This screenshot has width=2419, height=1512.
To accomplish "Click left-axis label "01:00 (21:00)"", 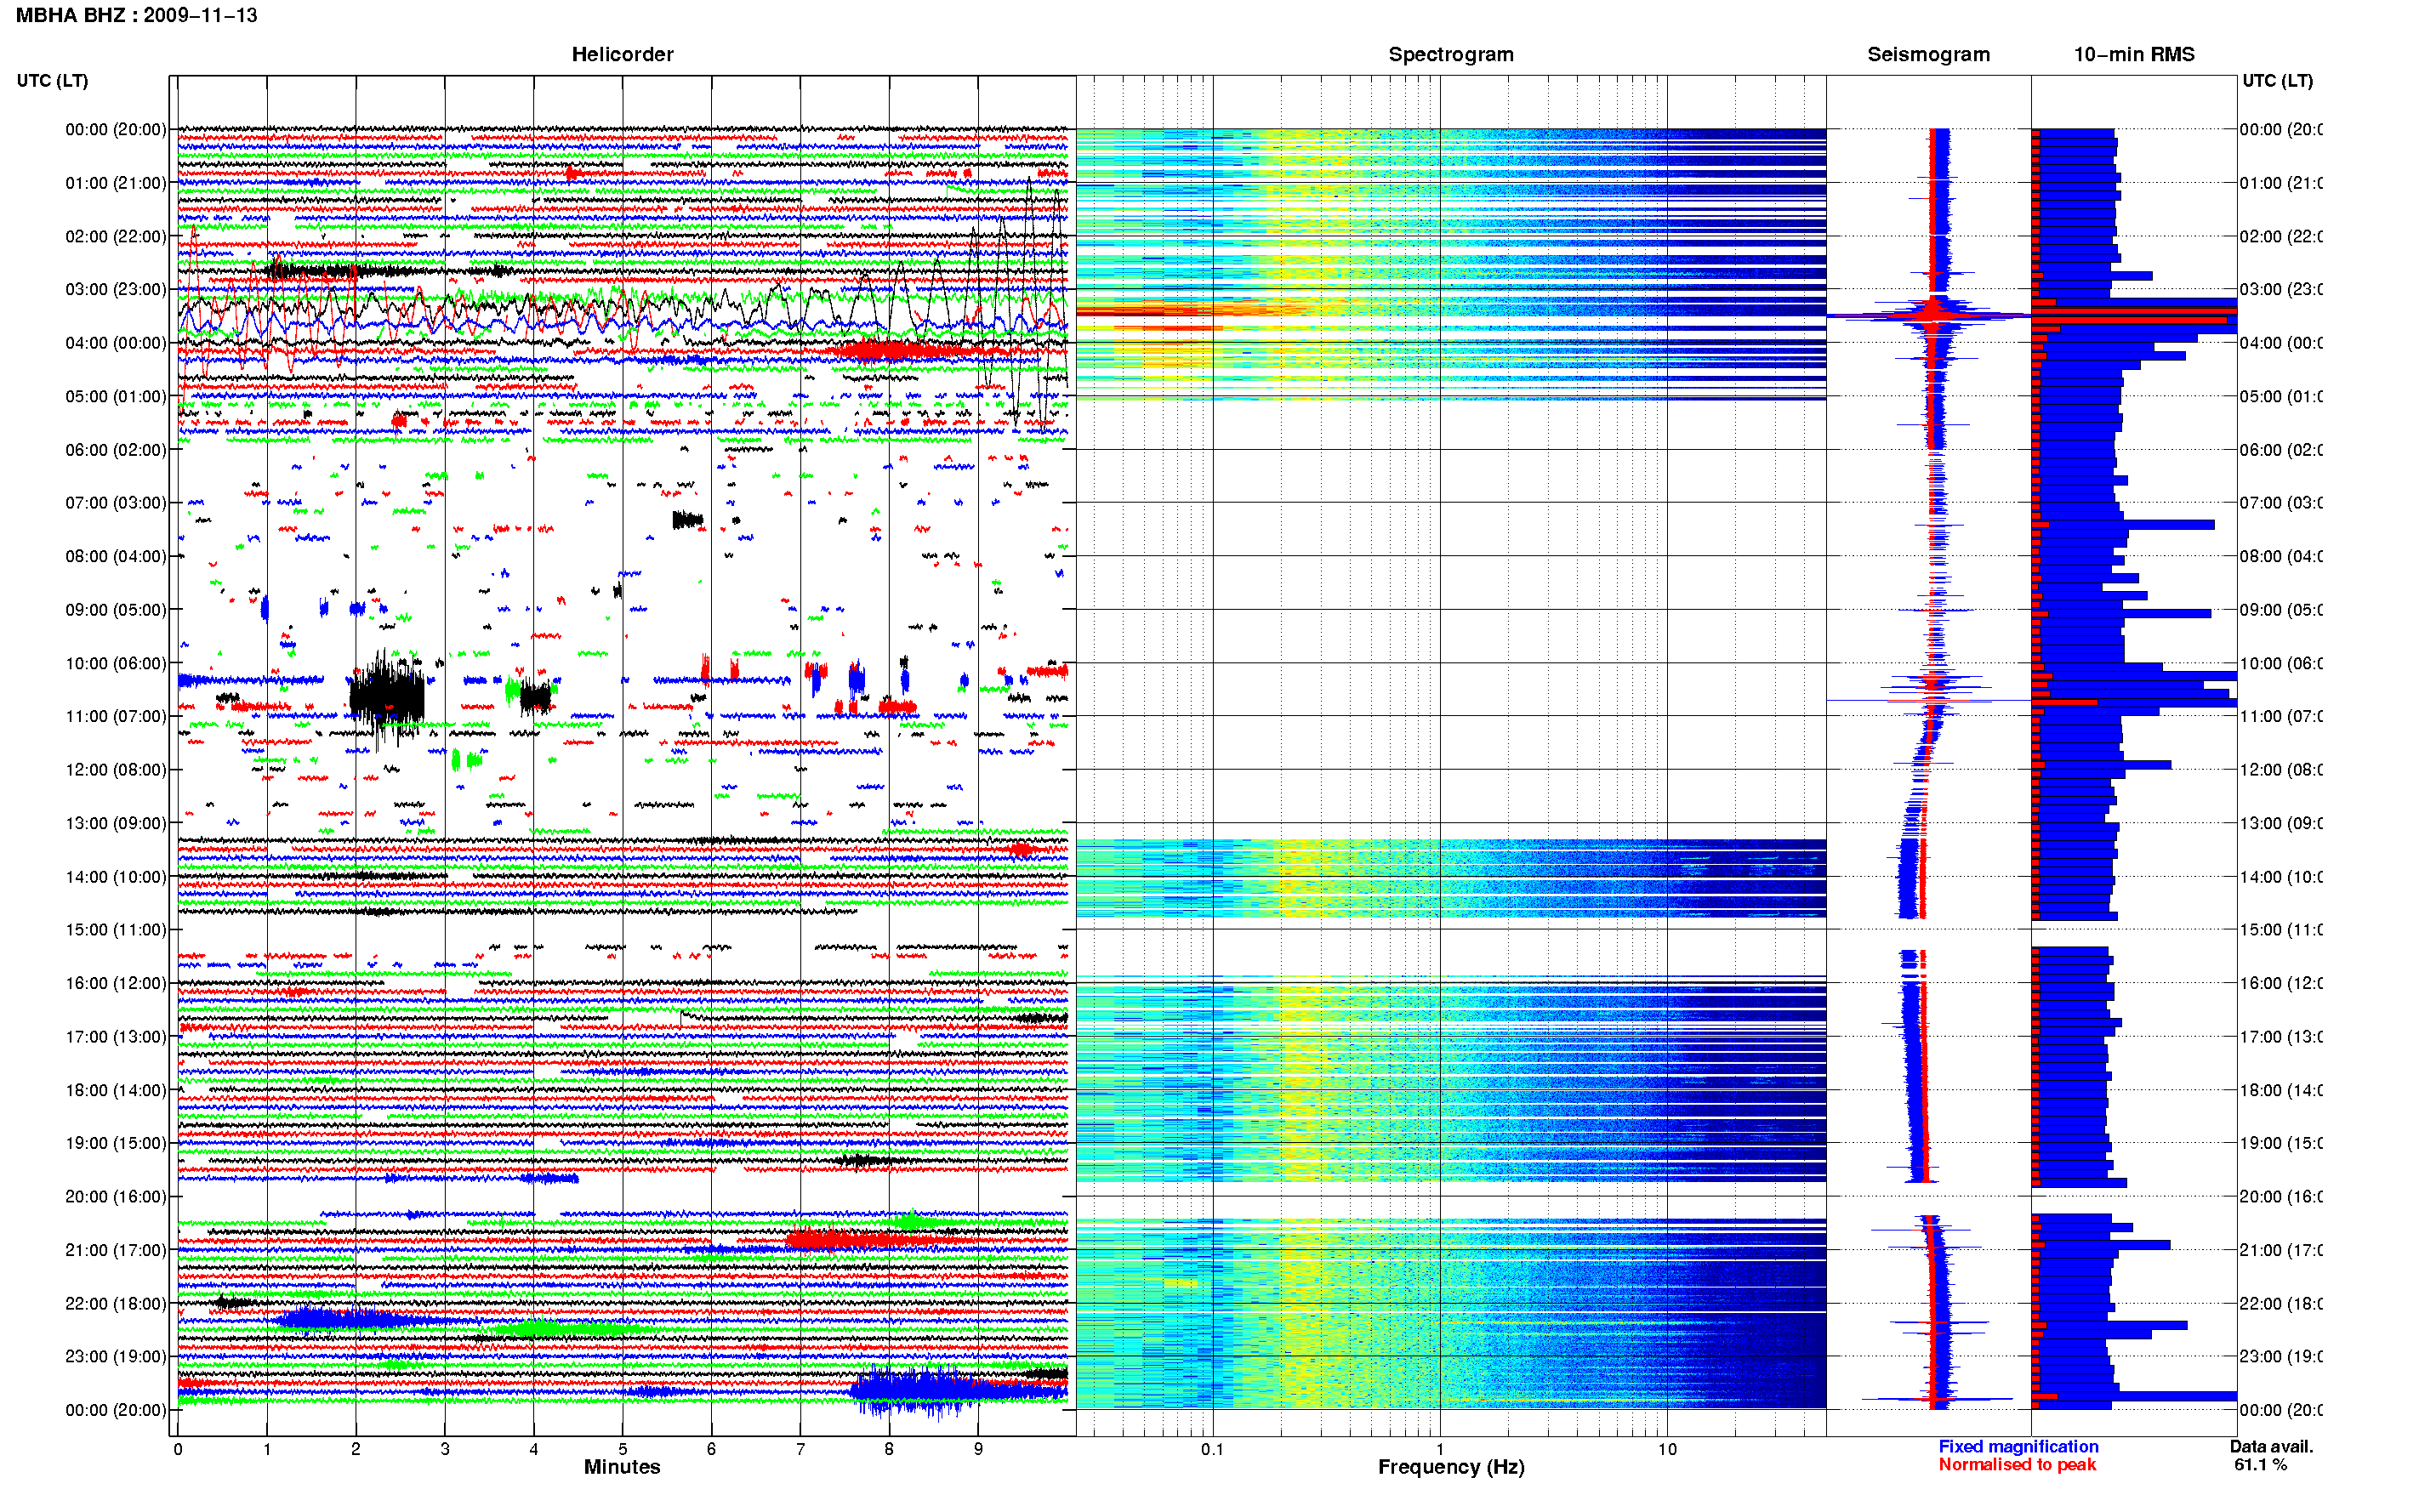I will [x=116, y=183].
